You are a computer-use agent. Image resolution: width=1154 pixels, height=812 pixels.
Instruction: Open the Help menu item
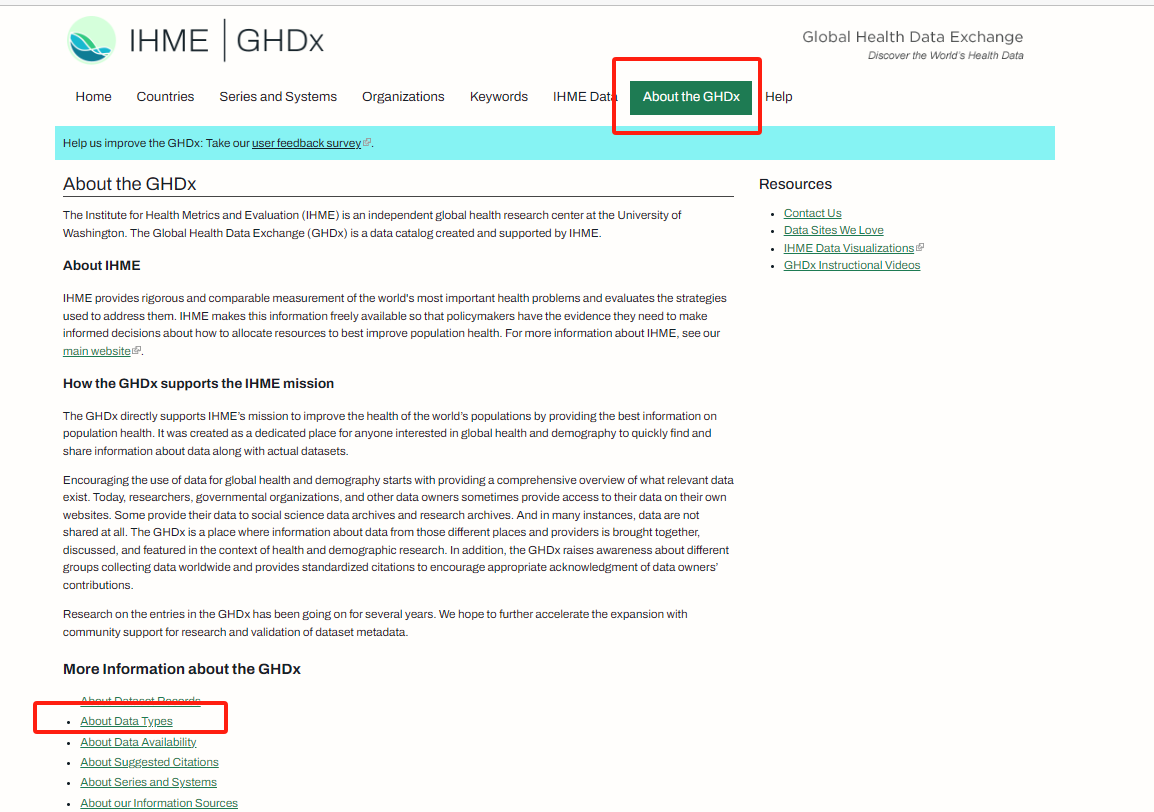coord(779,97)
